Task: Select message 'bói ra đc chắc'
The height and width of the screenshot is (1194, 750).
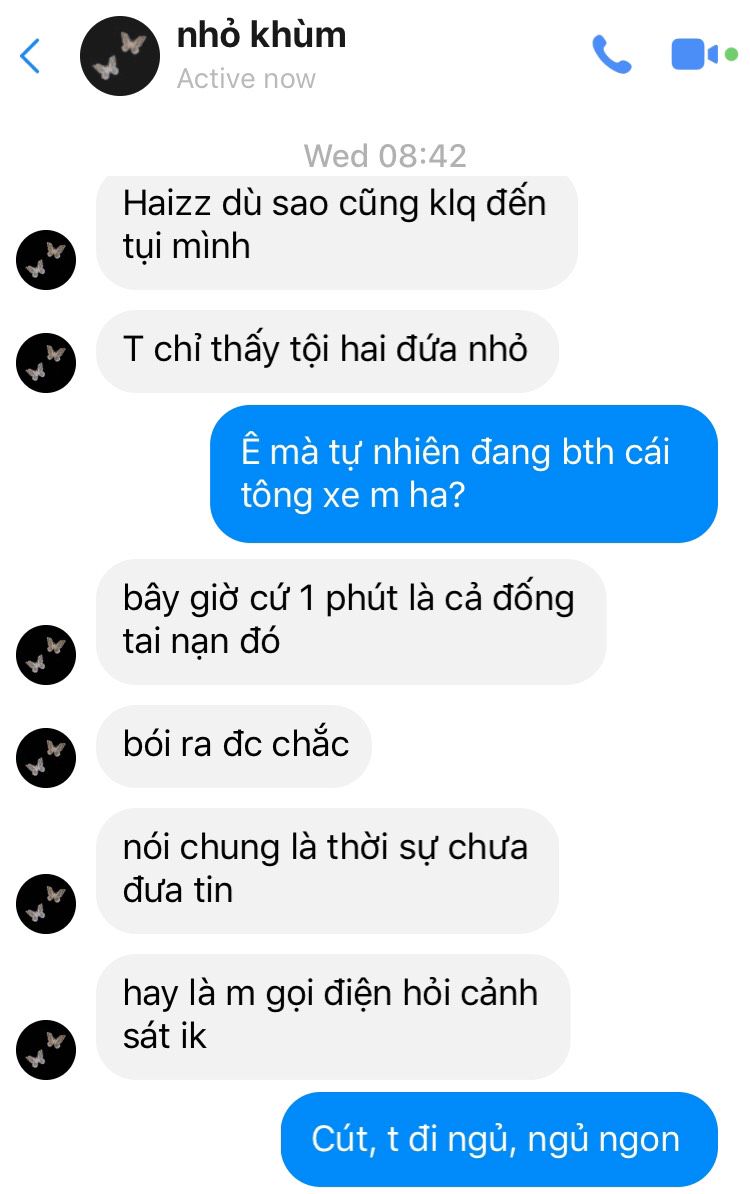Action: [234, 746]
